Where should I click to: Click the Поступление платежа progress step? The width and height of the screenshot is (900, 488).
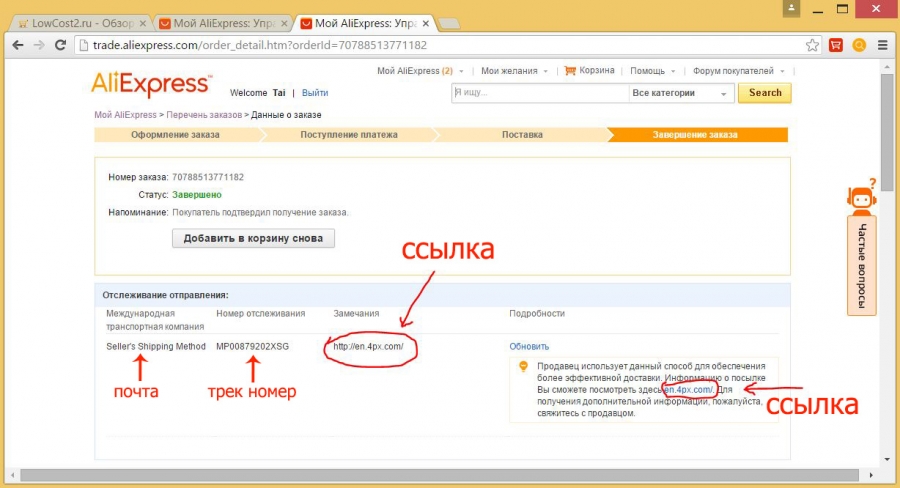[x=349, y=135]
